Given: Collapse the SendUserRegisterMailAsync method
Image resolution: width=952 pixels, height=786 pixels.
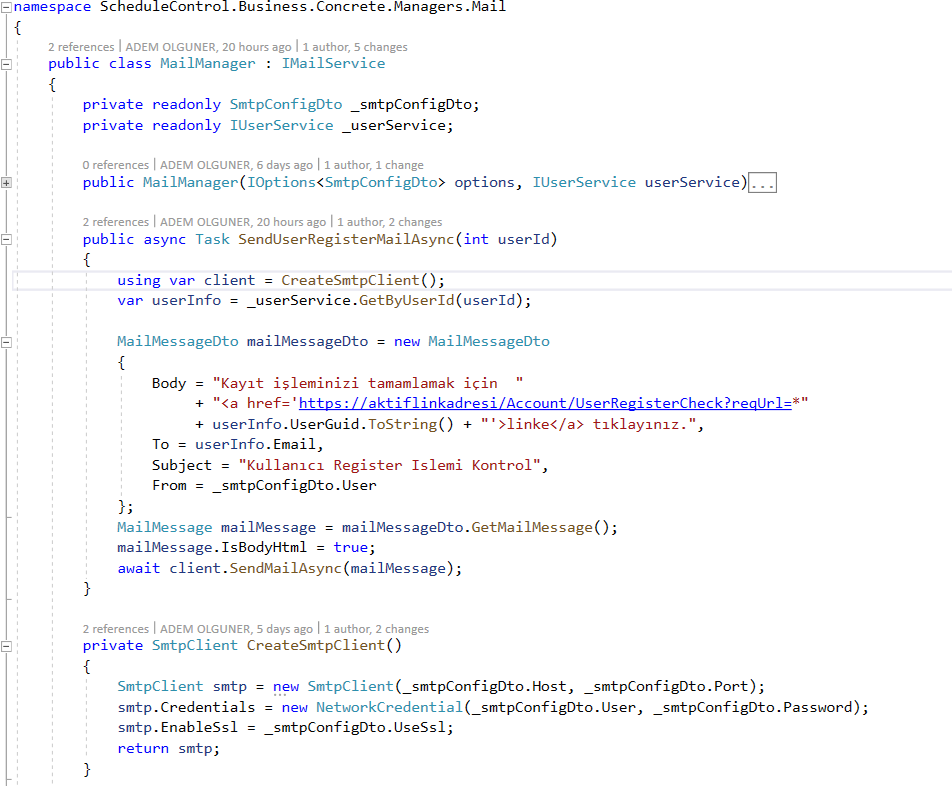Looking at the screenshot, I should pos(6,240).
